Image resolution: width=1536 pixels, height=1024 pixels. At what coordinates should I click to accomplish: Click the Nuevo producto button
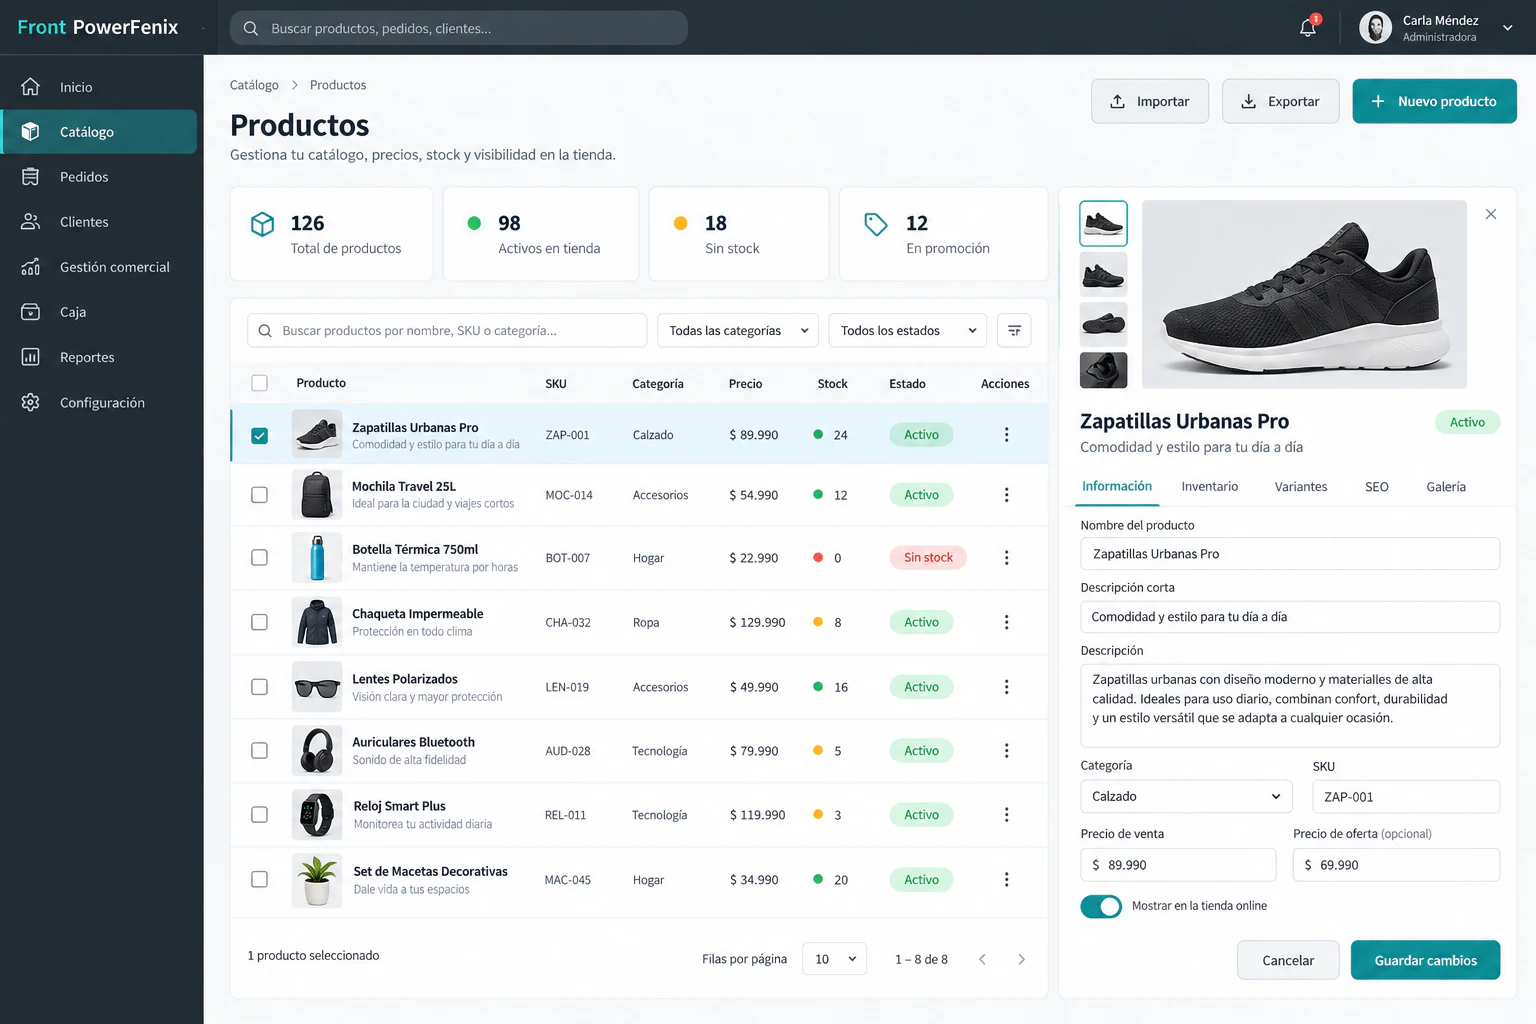[1434, 101]
